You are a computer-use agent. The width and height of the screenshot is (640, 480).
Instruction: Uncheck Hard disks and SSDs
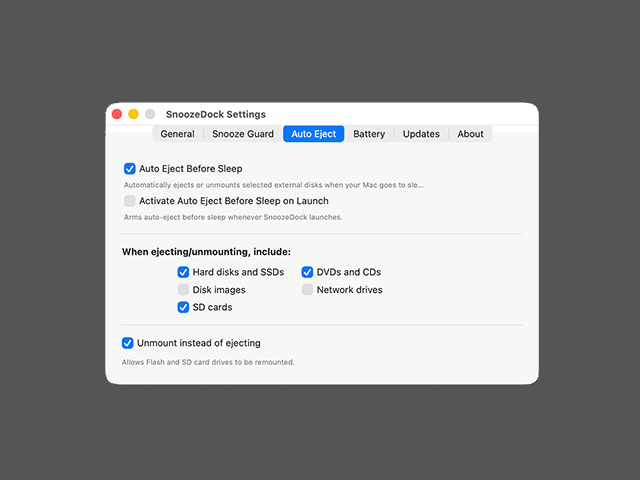(183, 272)
